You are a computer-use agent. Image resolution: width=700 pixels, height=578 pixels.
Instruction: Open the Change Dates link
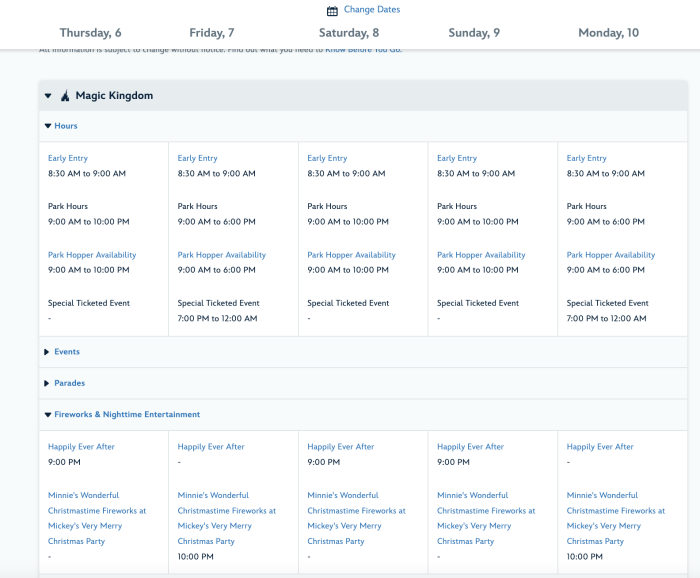pyautogui.click(x=371, y=10)
